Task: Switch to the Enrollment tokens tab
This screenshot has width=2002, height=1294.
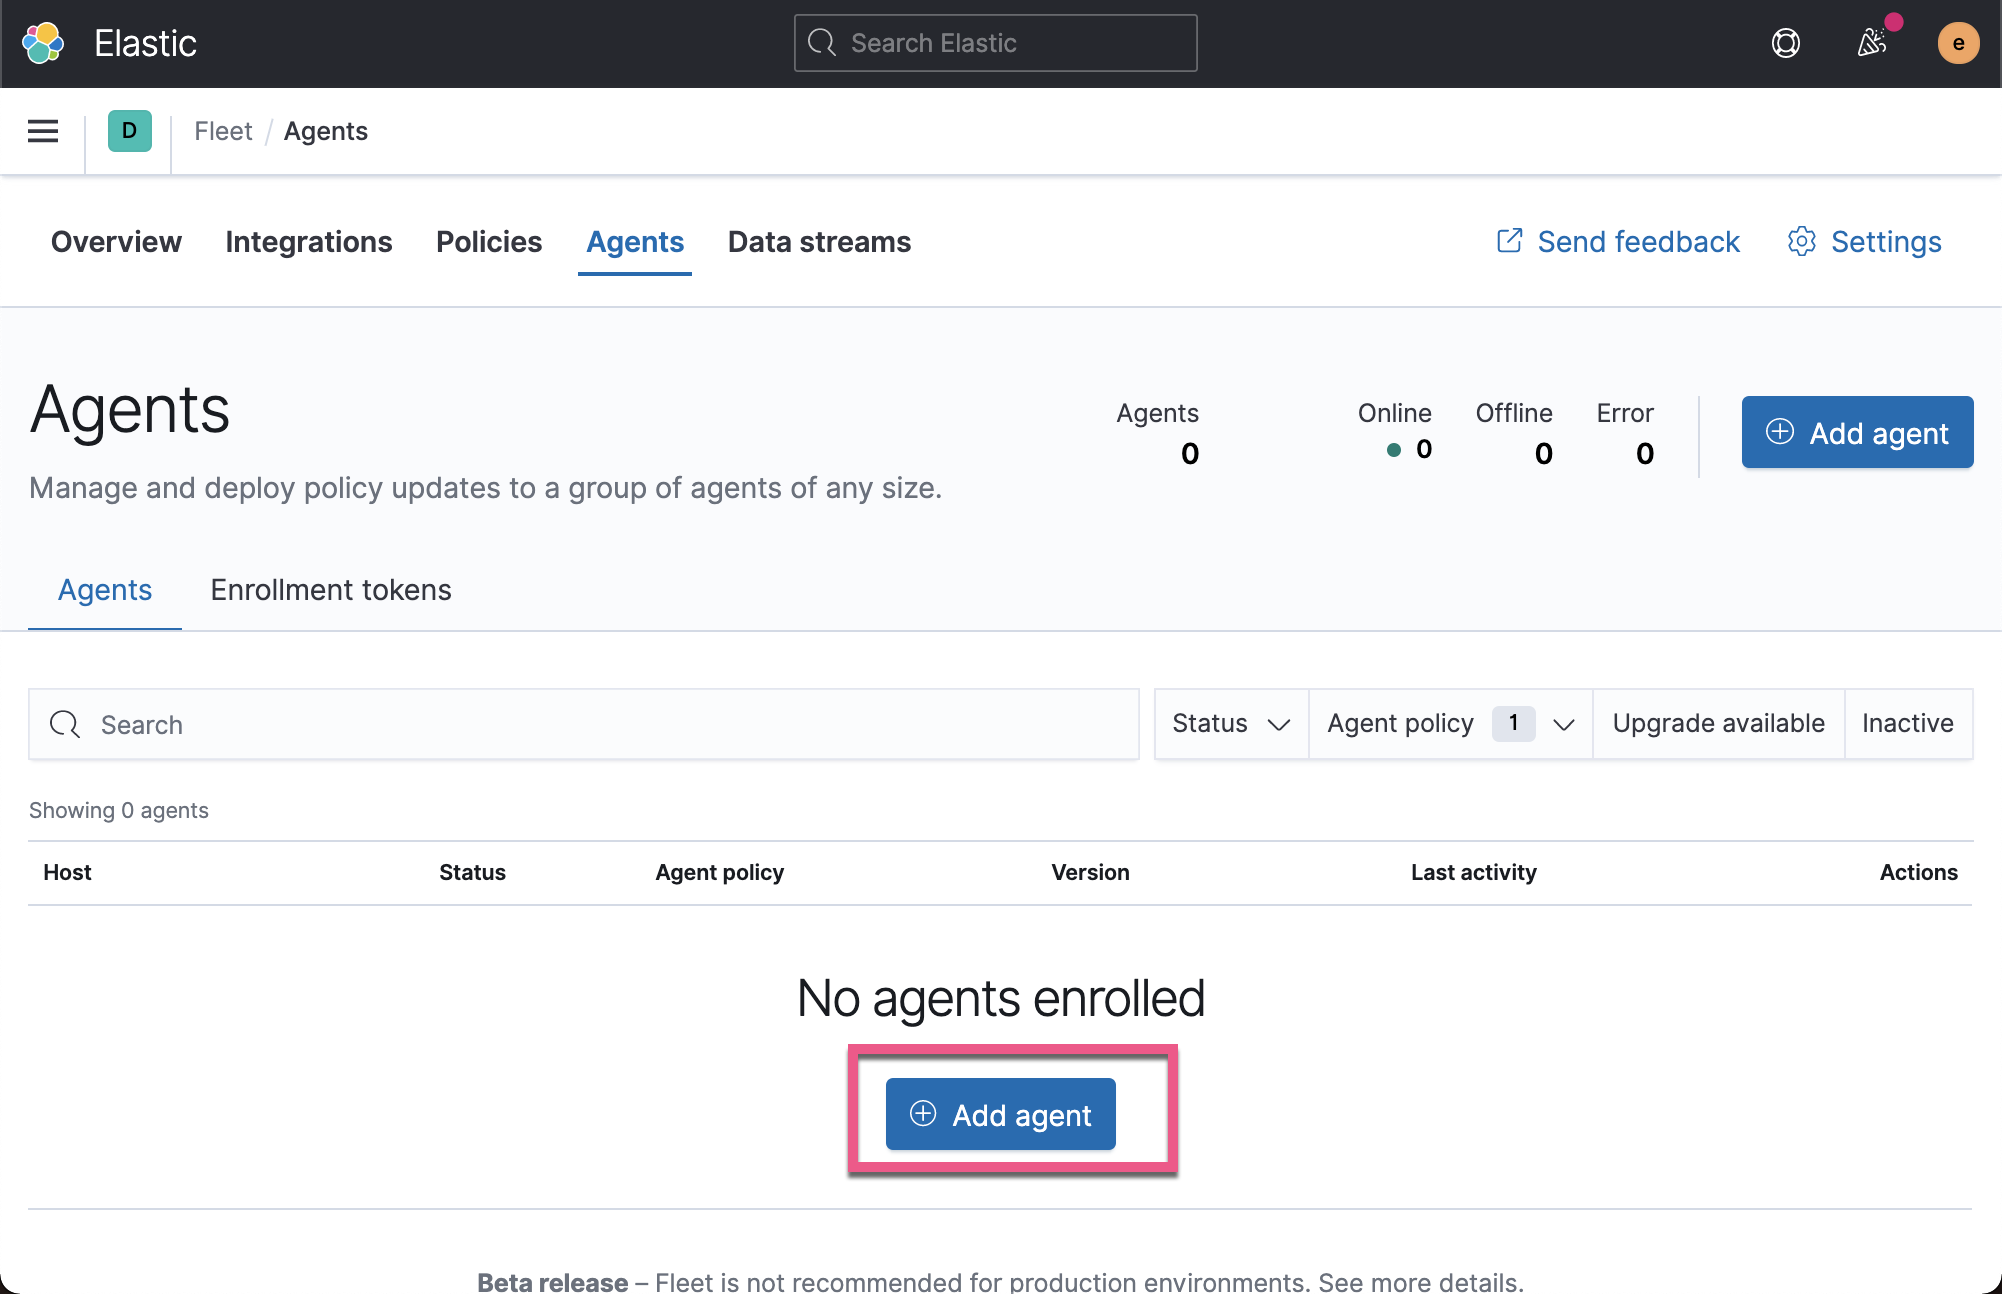Action: (x=330, y=590)
